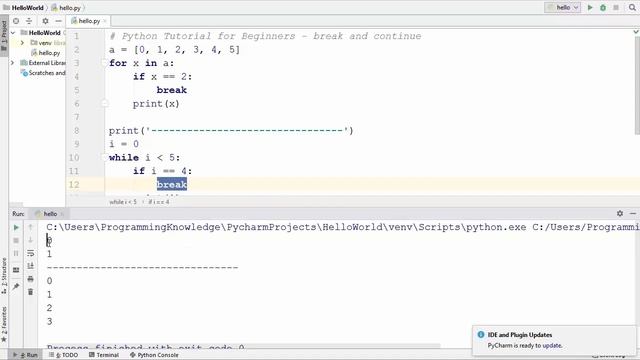The width and height of the screenshot is (640, 360).
Task: Start debugging with the bug icon
Action: 603,7
